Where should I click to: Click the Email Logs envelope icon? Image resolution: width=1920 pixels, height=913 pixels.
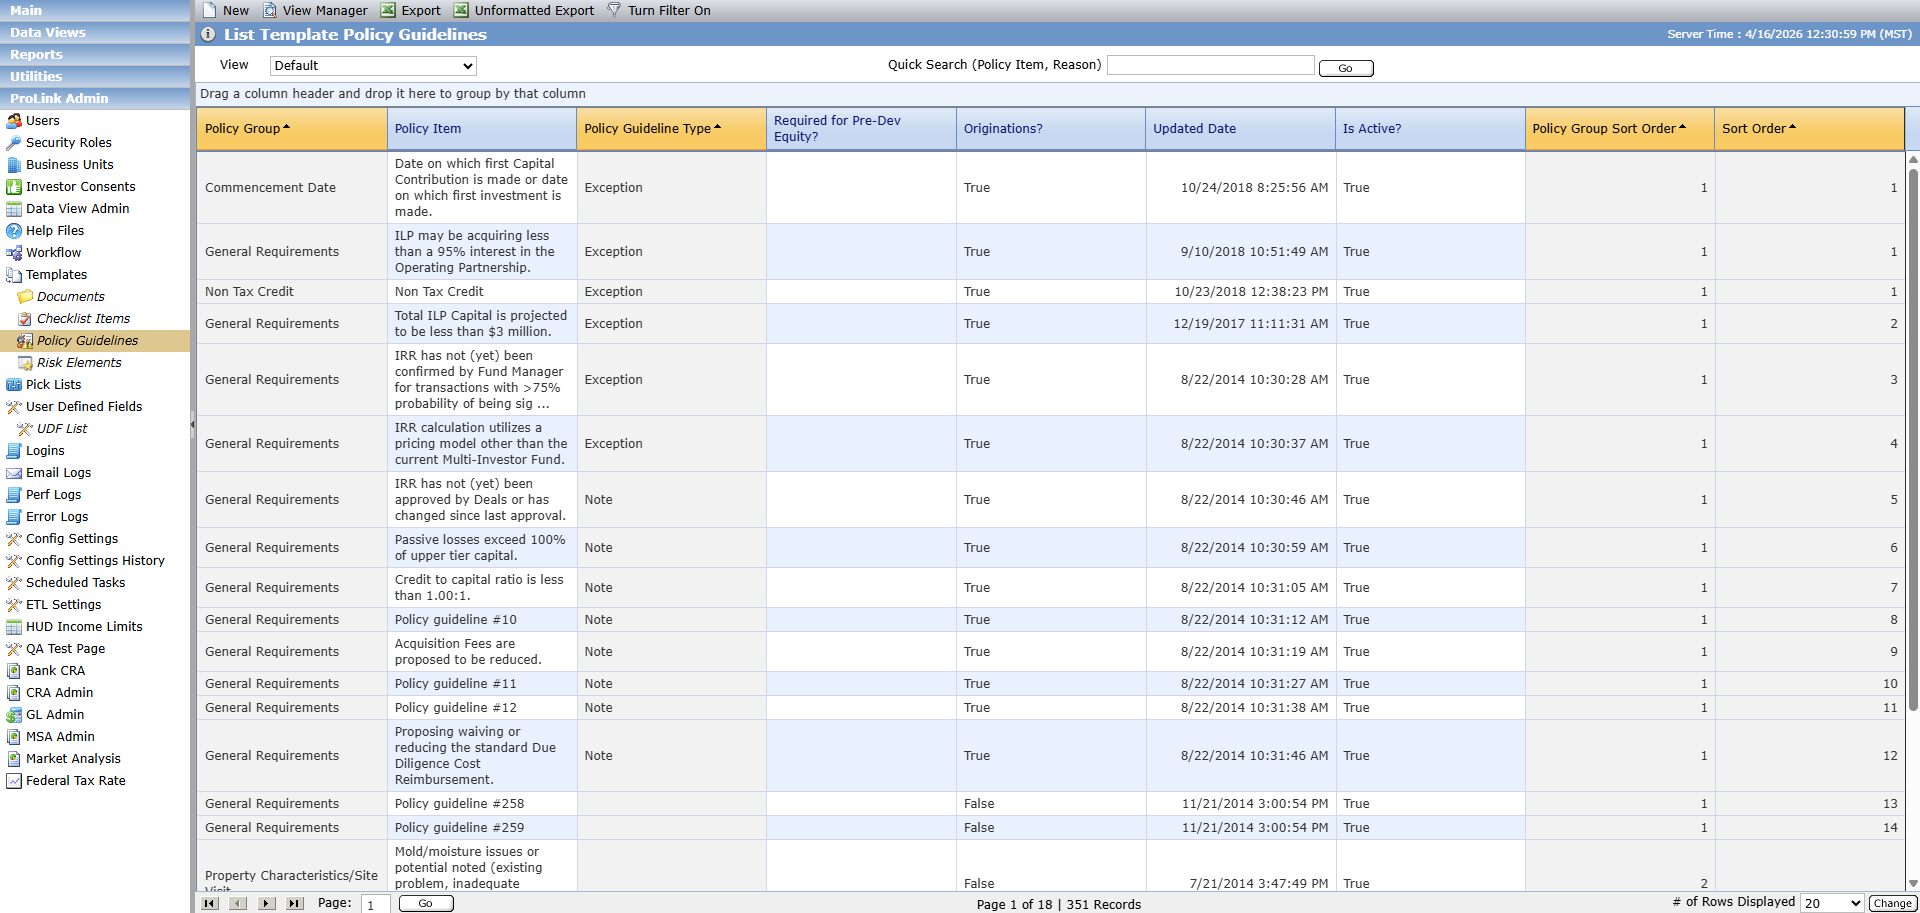click(14, 473)
